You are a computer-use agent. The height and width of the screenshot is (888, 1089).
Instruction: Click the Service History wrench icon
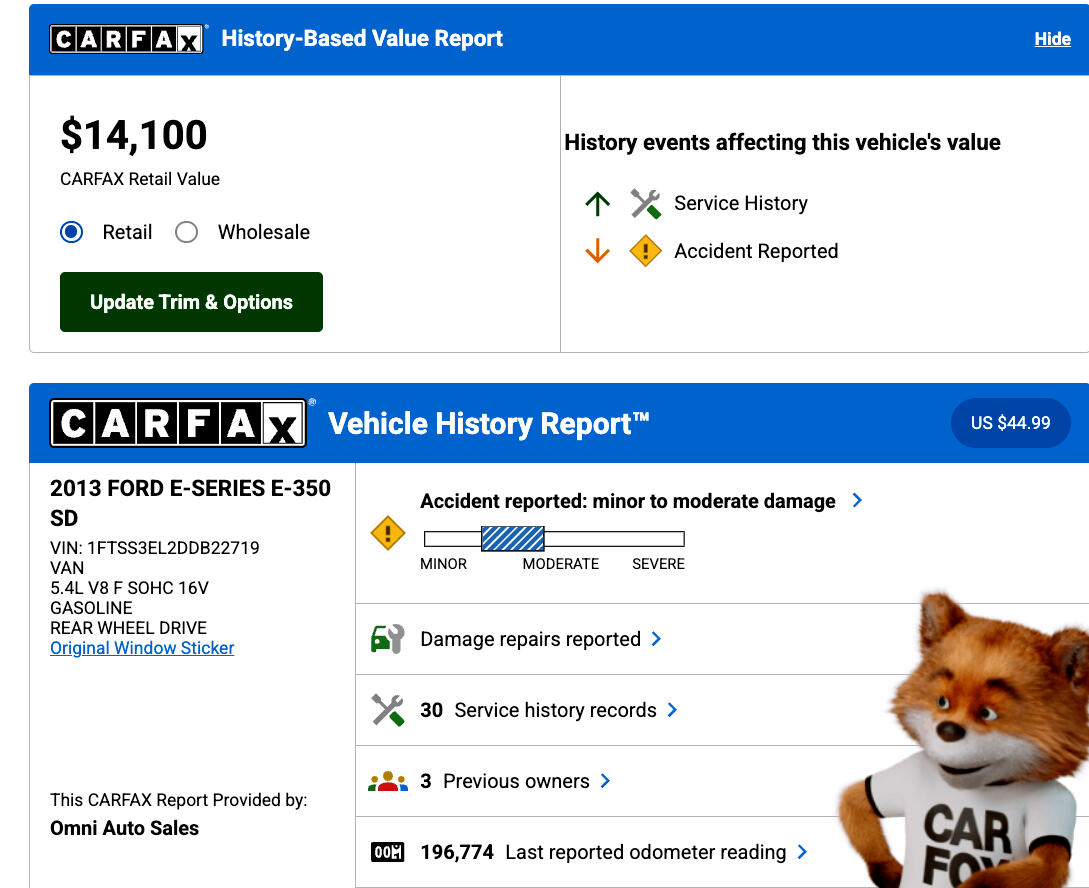point(645,204)
